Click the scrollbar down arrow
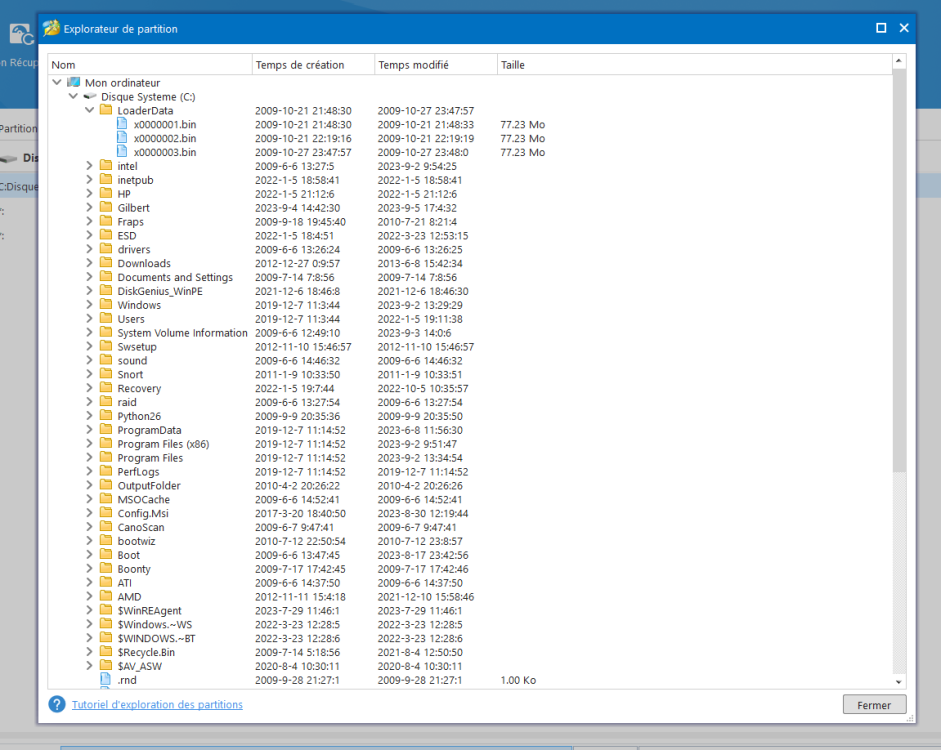941x750 pixels. [897, 681]
